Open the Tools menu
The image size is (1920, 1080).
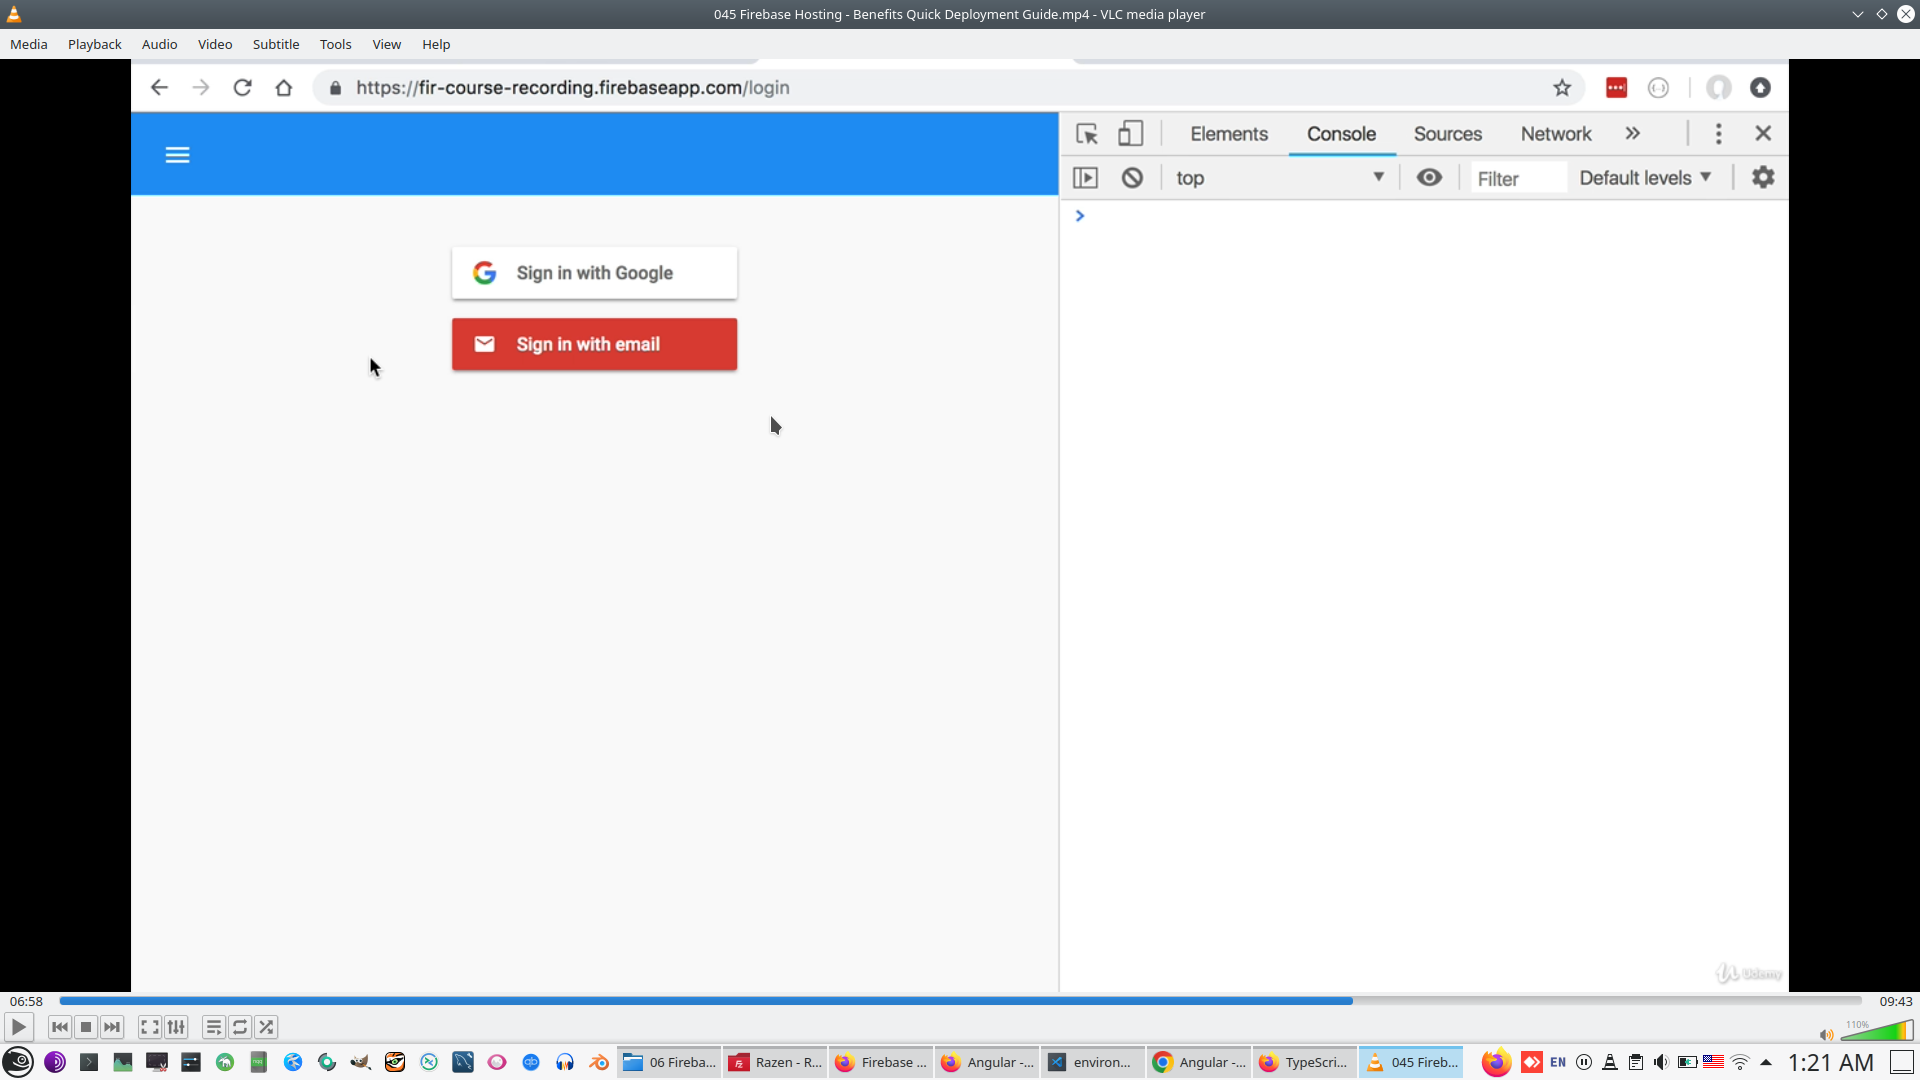click(335, 44)
